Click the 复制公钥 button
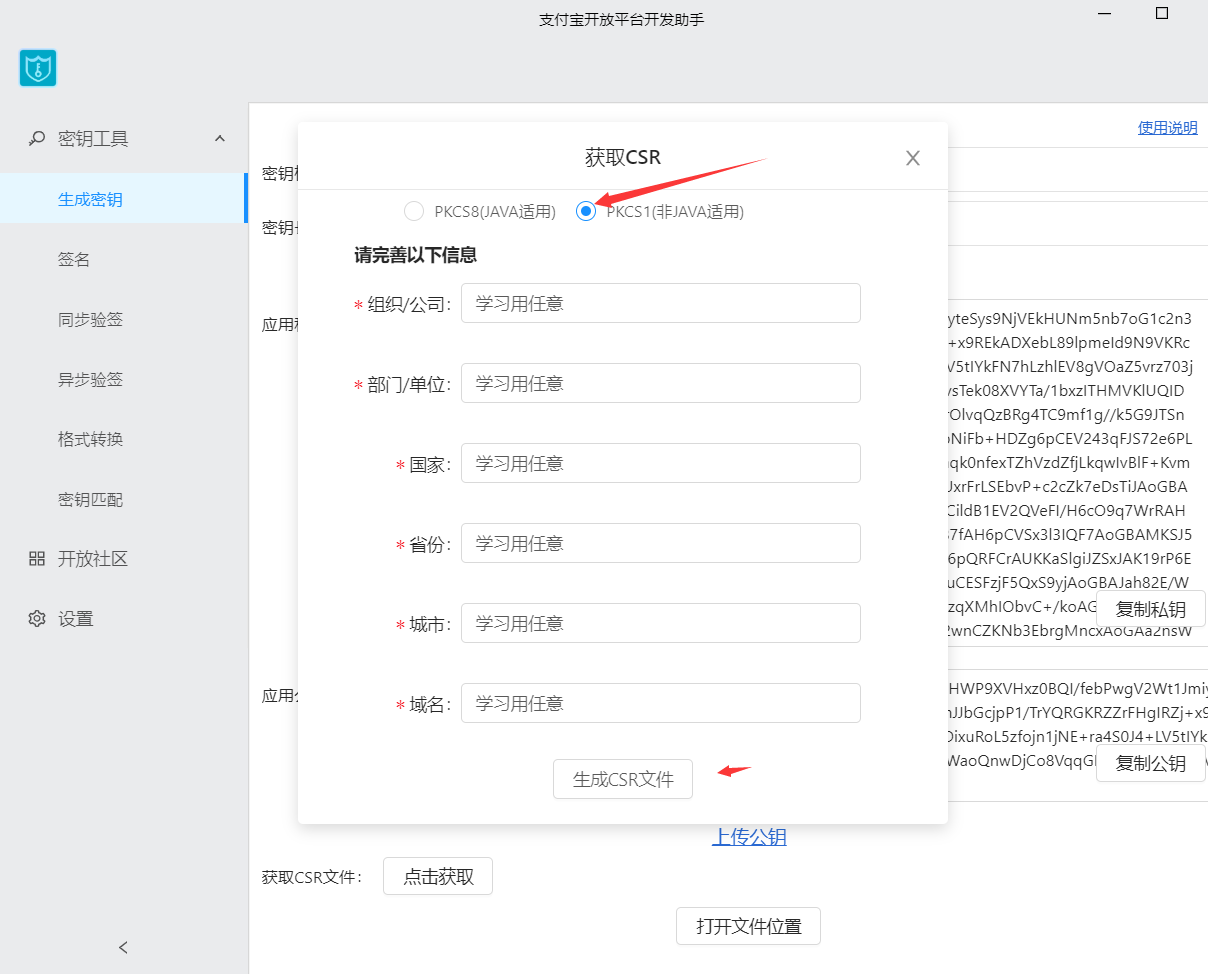This screenshot has height=974, width=1208. pos(1151,763)
